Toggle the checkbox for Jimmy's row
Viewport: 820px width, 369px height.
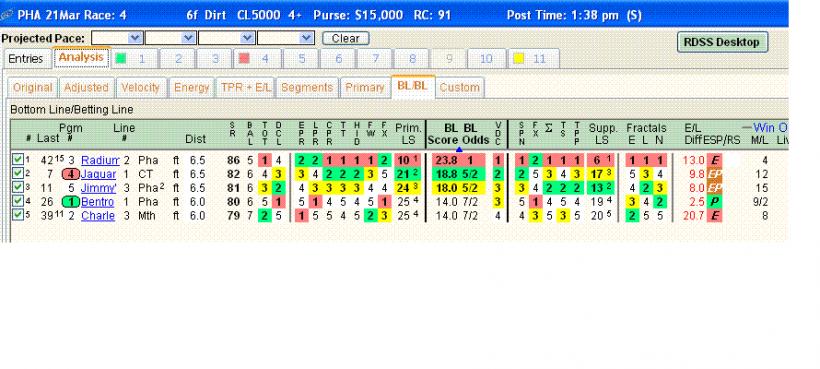(18, 187)
